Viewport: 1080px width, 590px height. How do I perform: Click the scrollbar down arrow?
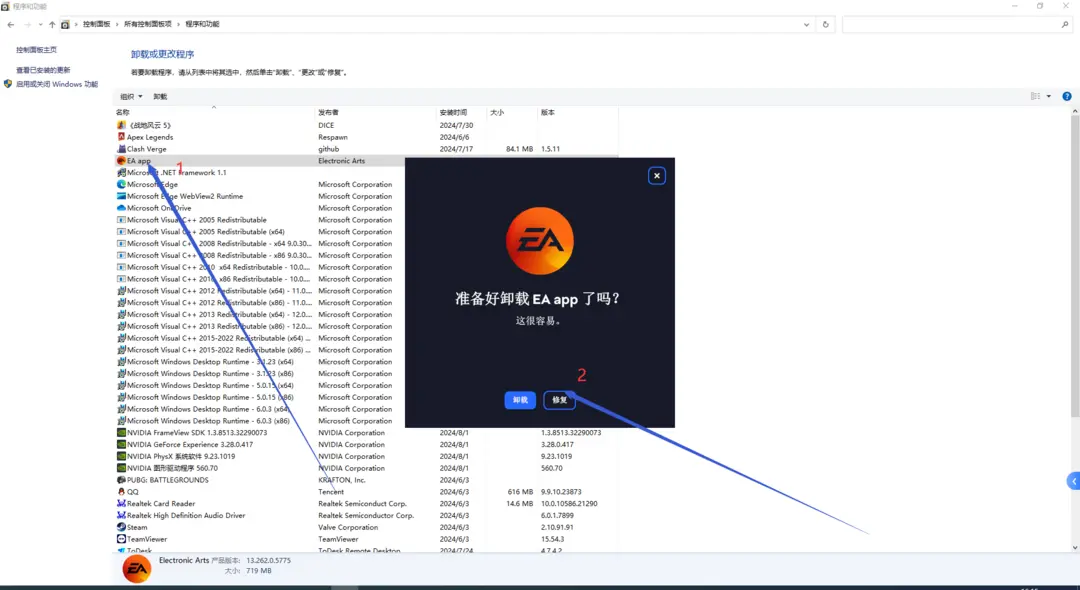point(1075,548)
